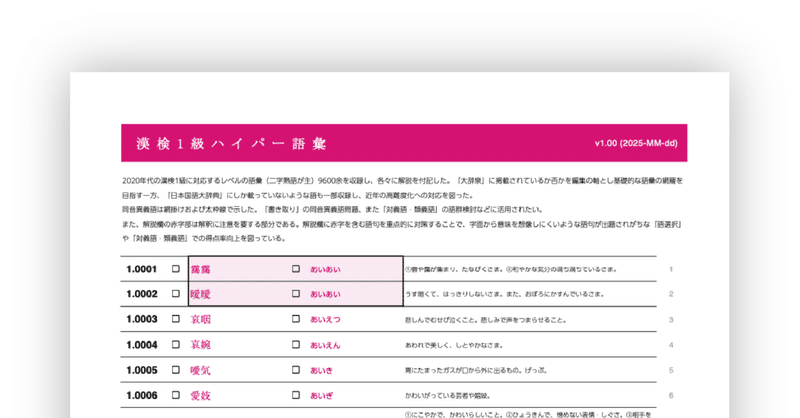Tick the checkbox beside あいえん reading

tap(296, 345)
